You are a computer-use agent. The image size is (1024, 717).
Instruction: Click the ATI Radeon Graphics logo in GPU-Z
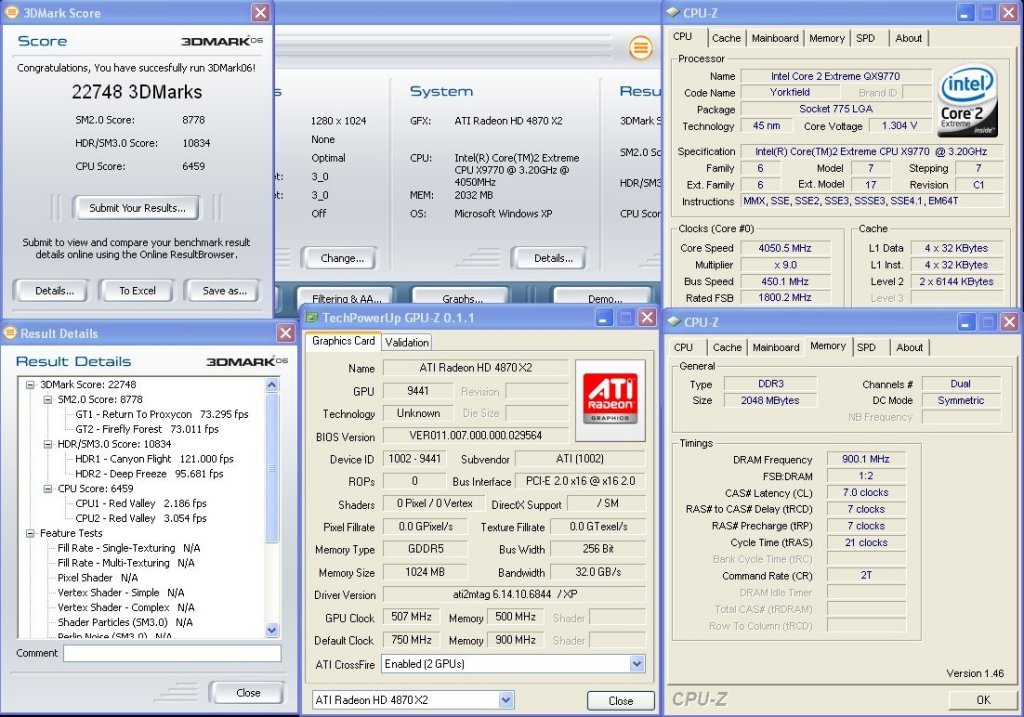click(610, 400)
